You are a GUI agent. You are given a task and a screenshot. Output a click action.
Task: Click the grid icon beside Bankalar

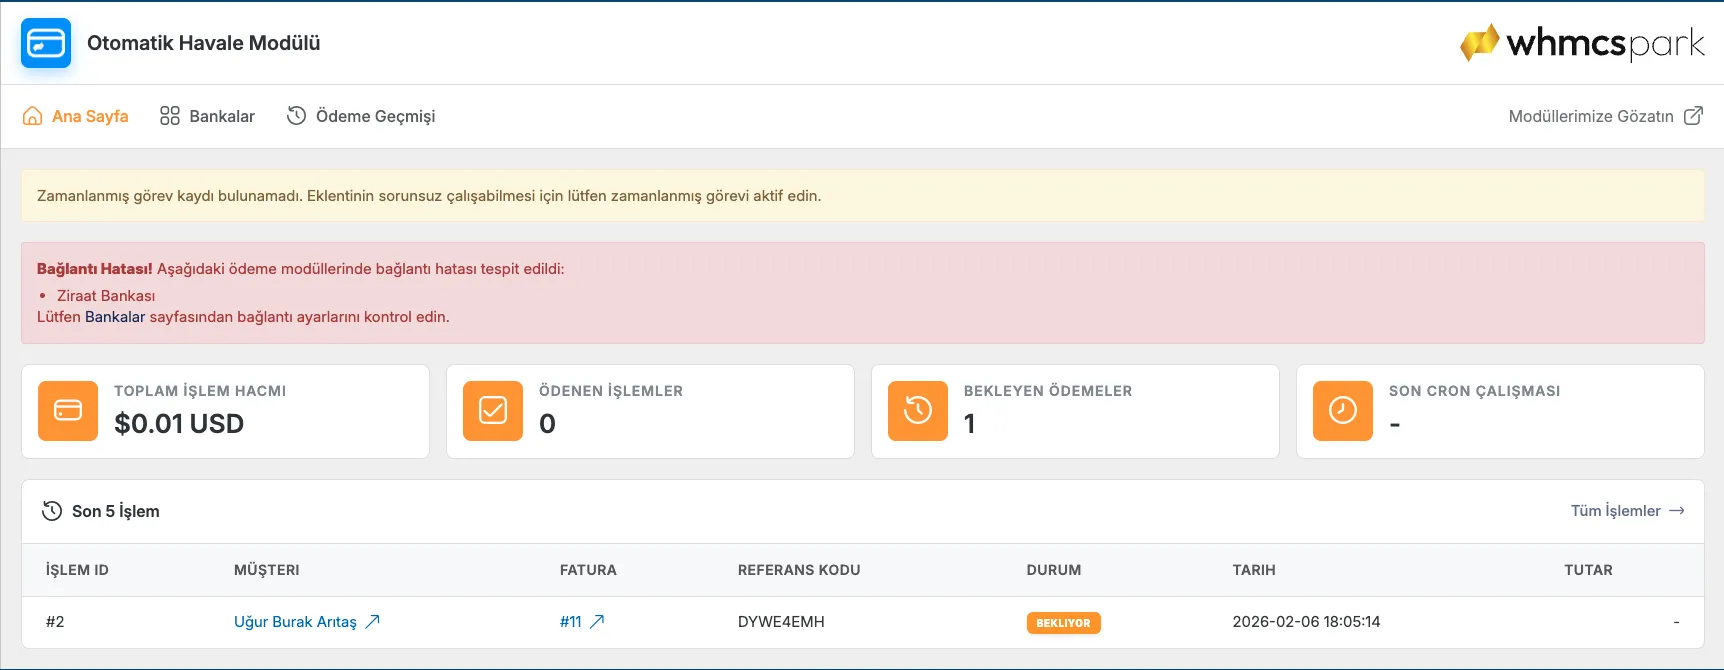coord(170,116)
